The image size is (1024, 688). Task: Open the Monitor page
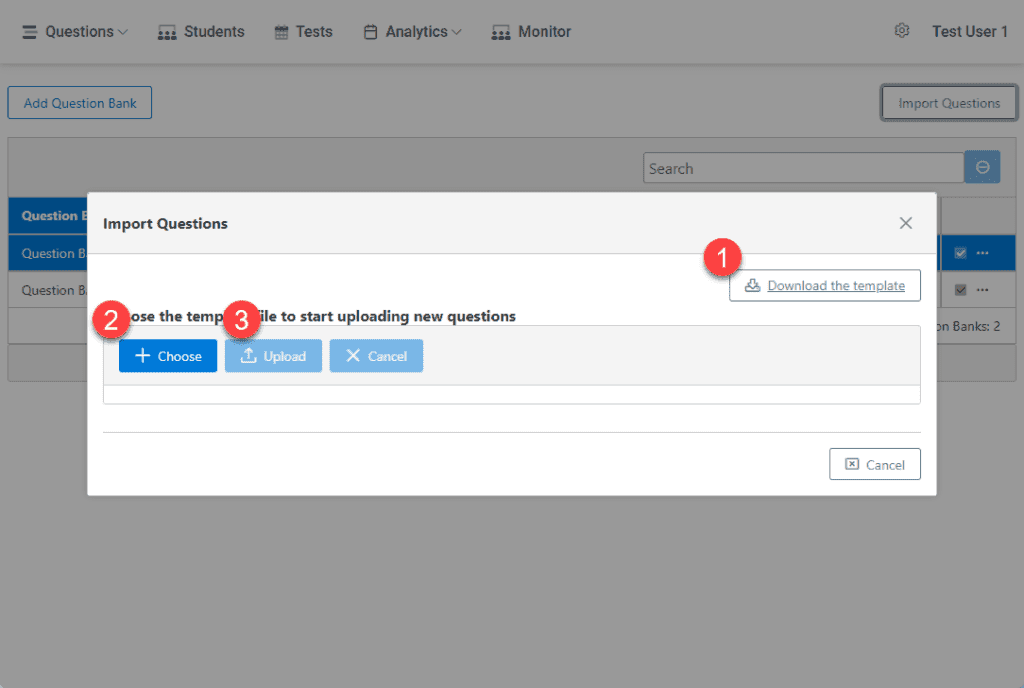pos(531,31)
